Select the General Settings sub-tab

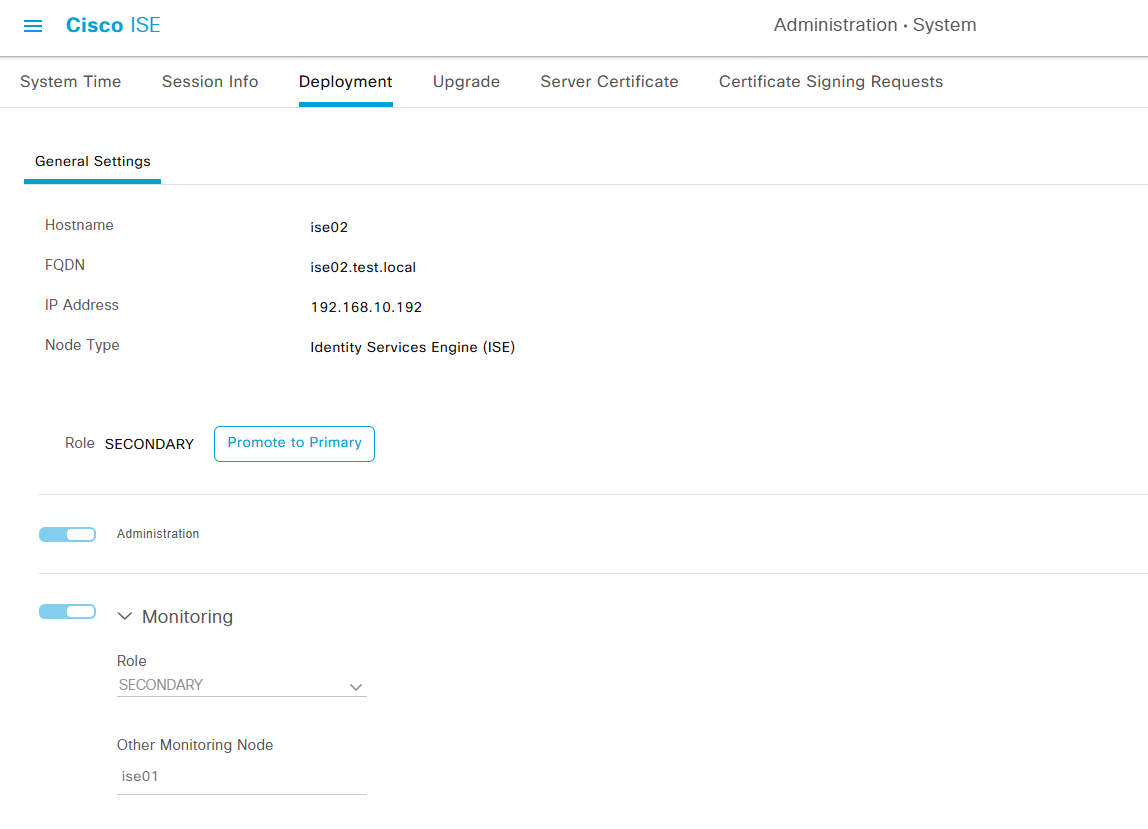(93, 161)
